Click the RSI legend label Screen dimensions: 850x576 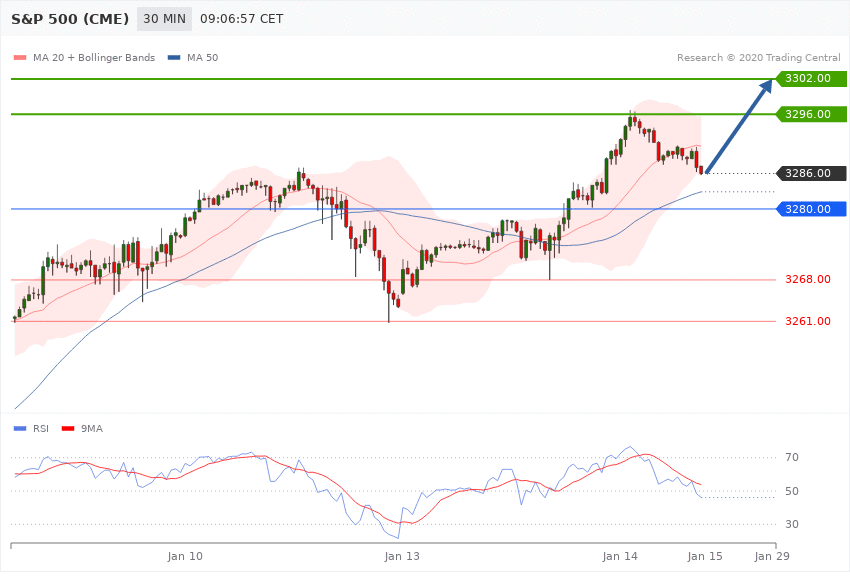[41, 429]
